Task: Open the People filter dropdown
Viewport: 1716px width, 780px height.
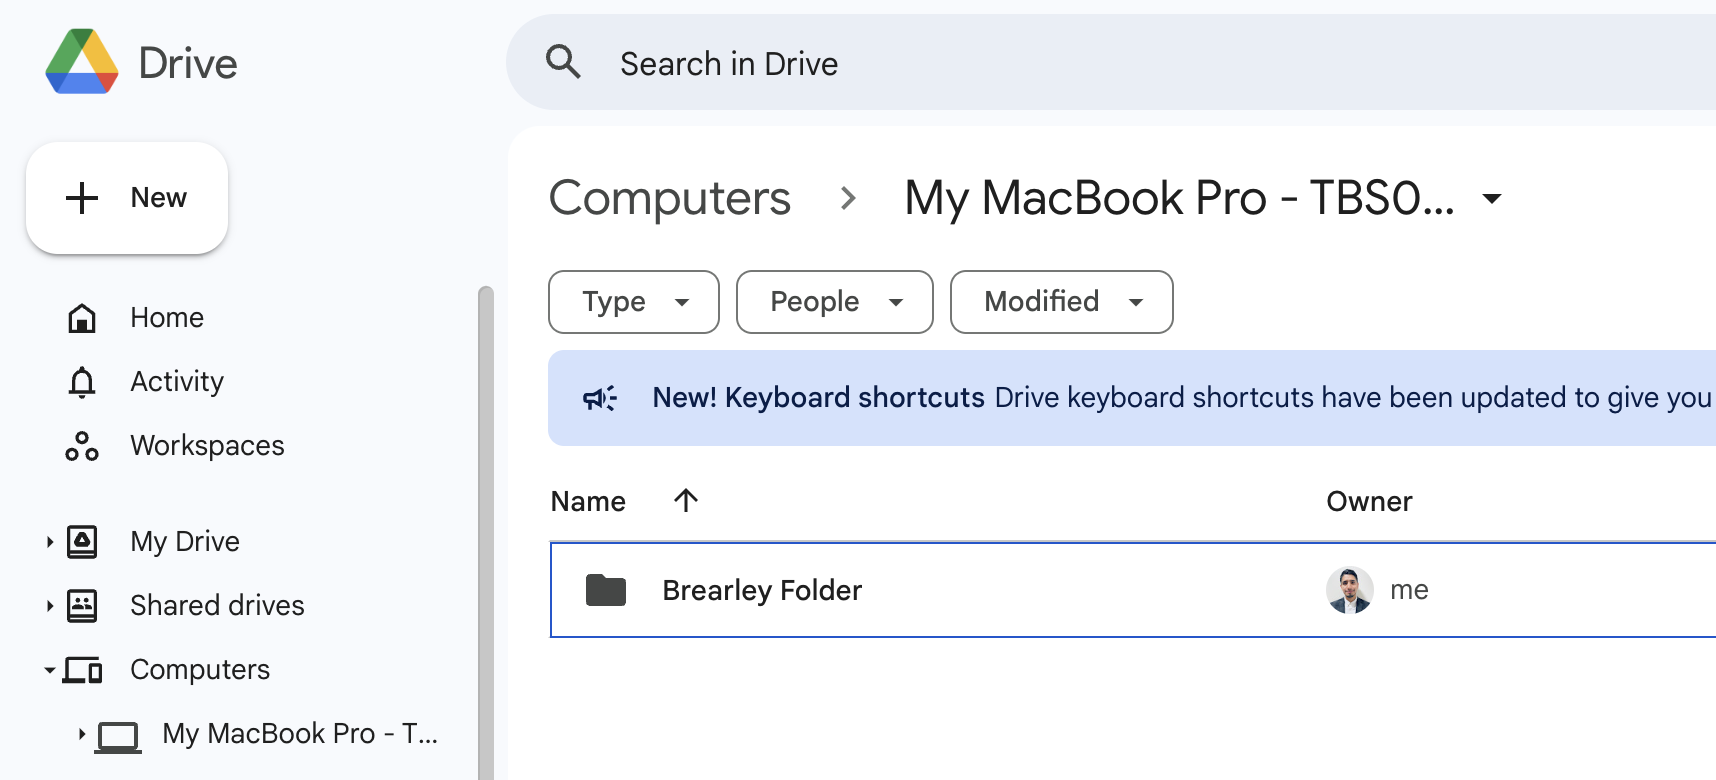Action: point(835,302)
